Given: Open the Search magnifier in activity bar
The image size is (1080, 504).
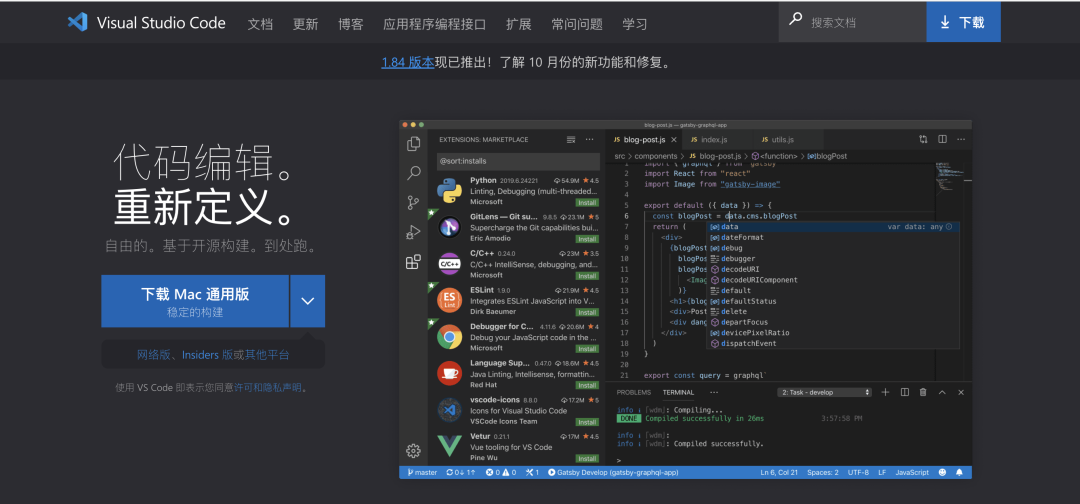Looking at the screenshot, I should (413, 173).
